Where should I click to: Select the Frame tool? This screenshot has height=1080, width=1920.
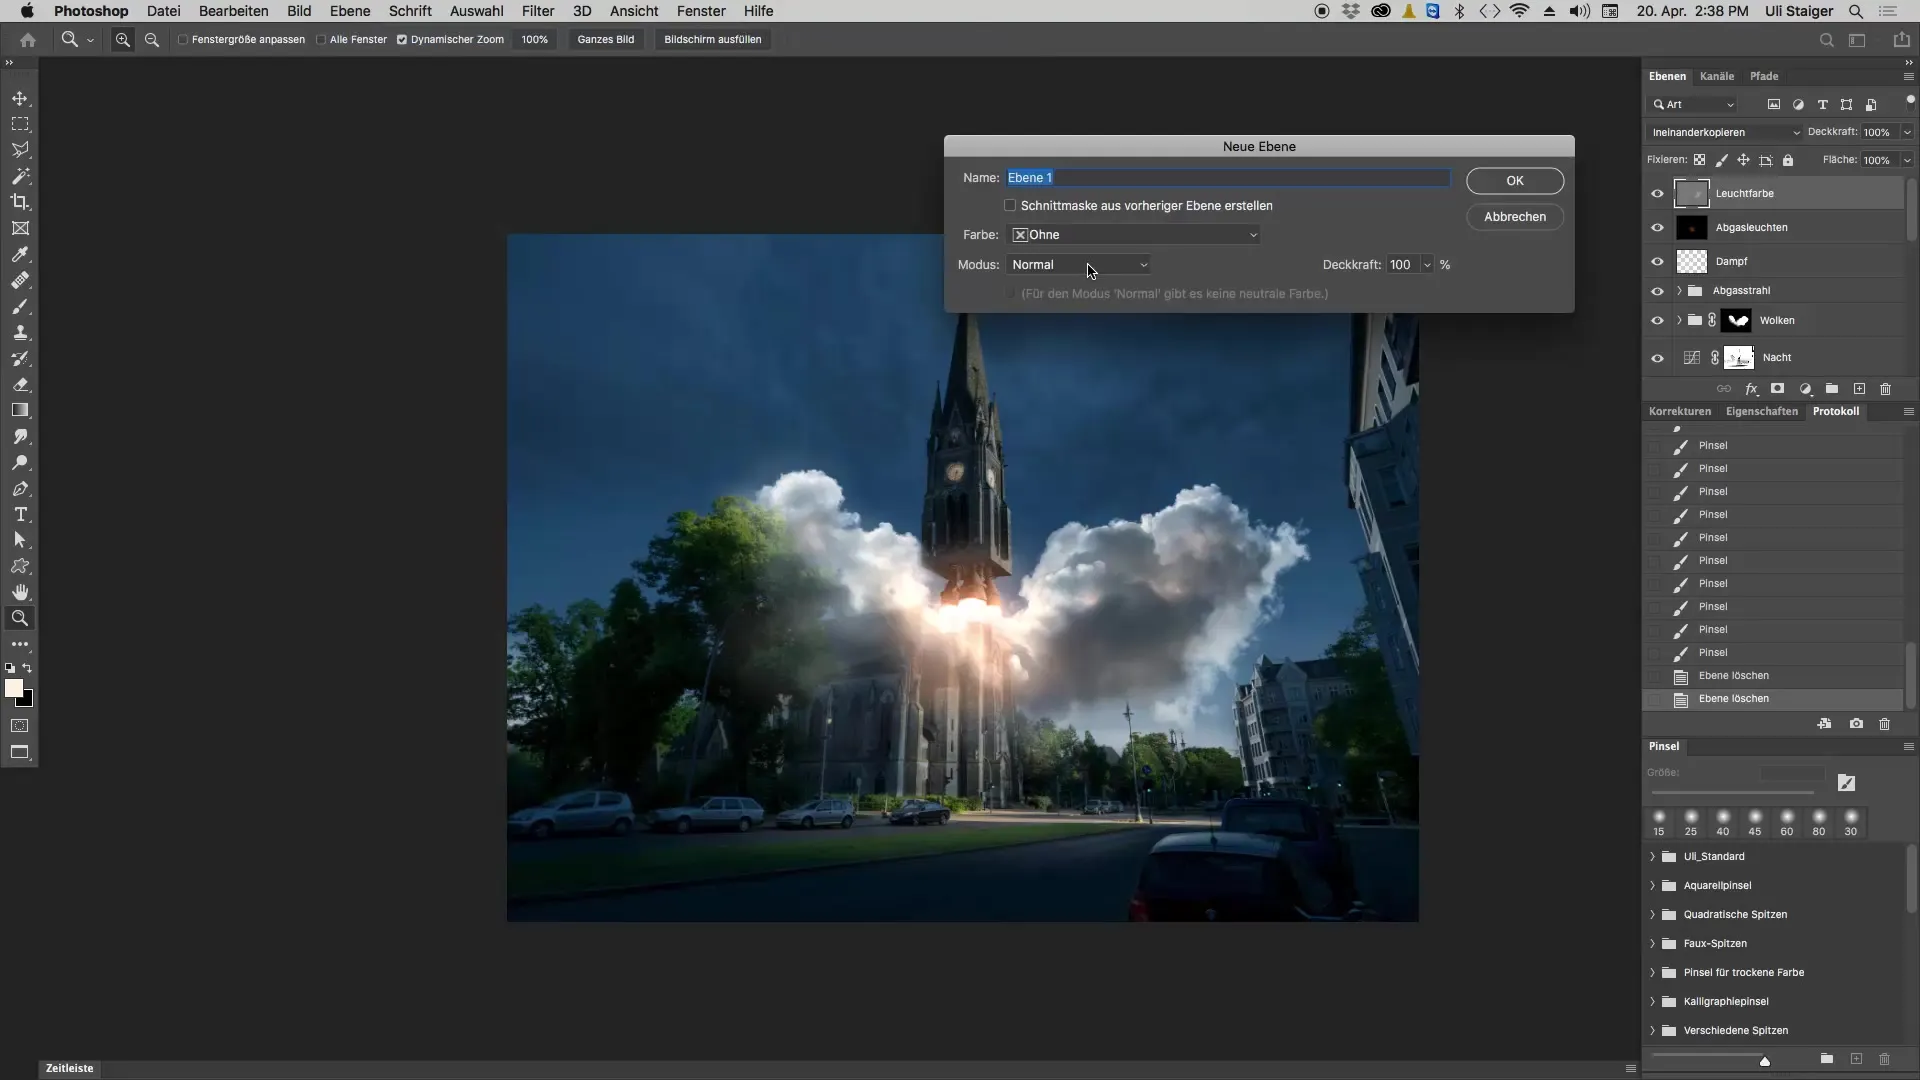(x=20, y=228)
